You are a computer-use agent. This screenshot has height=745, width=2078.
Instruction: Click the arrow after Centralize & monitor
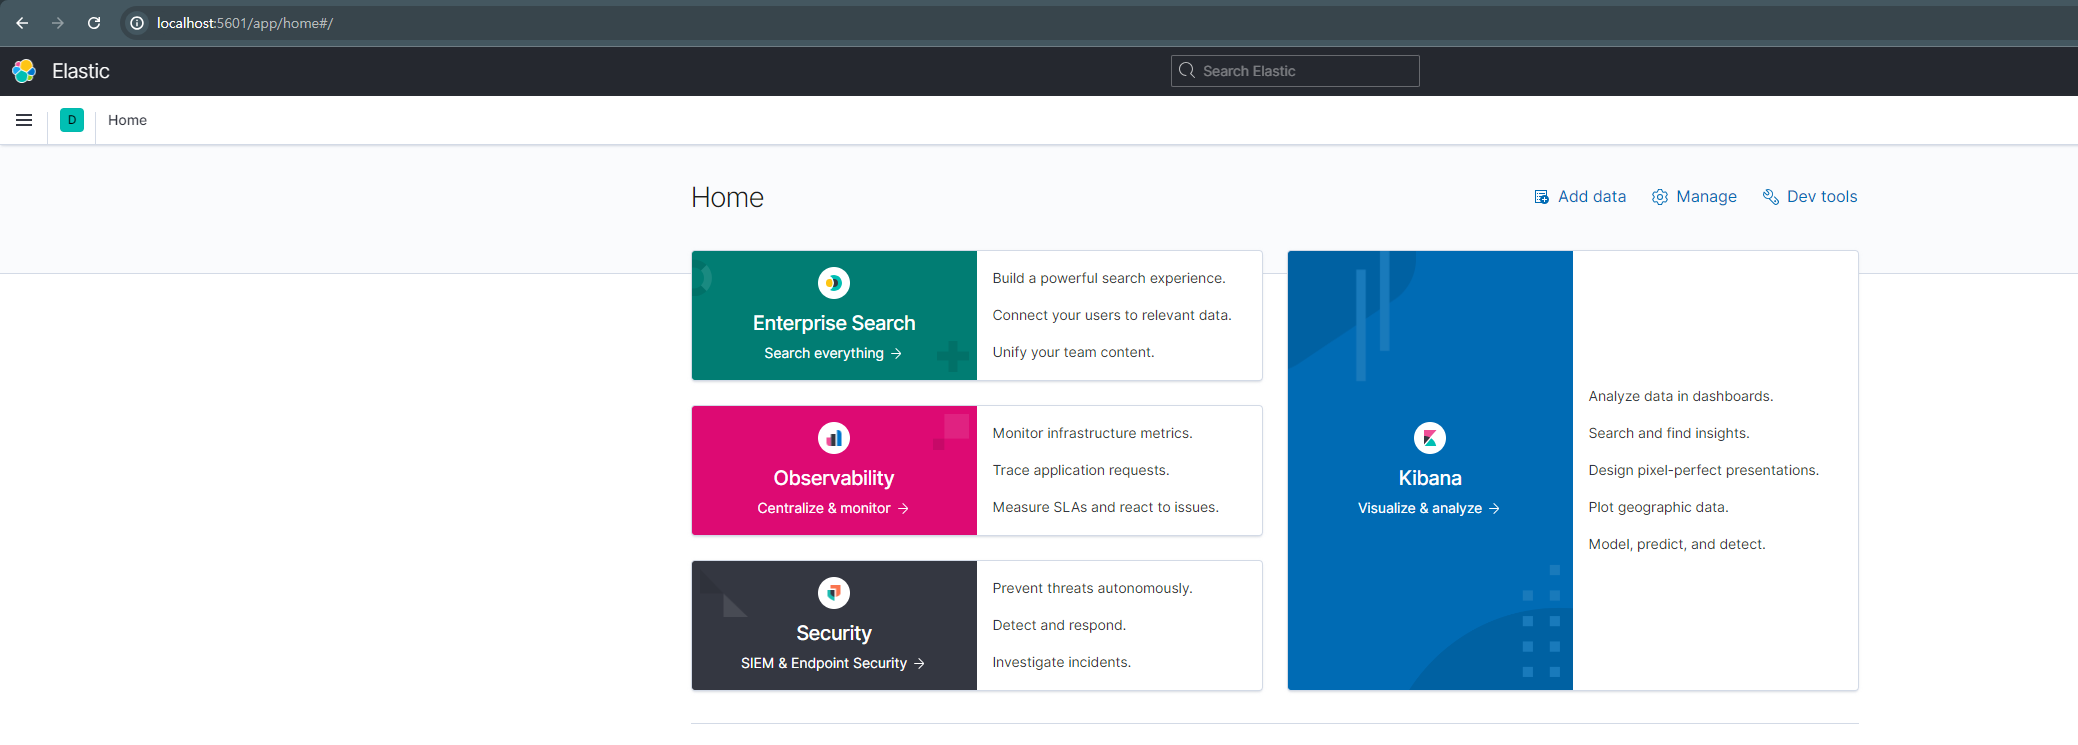(903, 508)
